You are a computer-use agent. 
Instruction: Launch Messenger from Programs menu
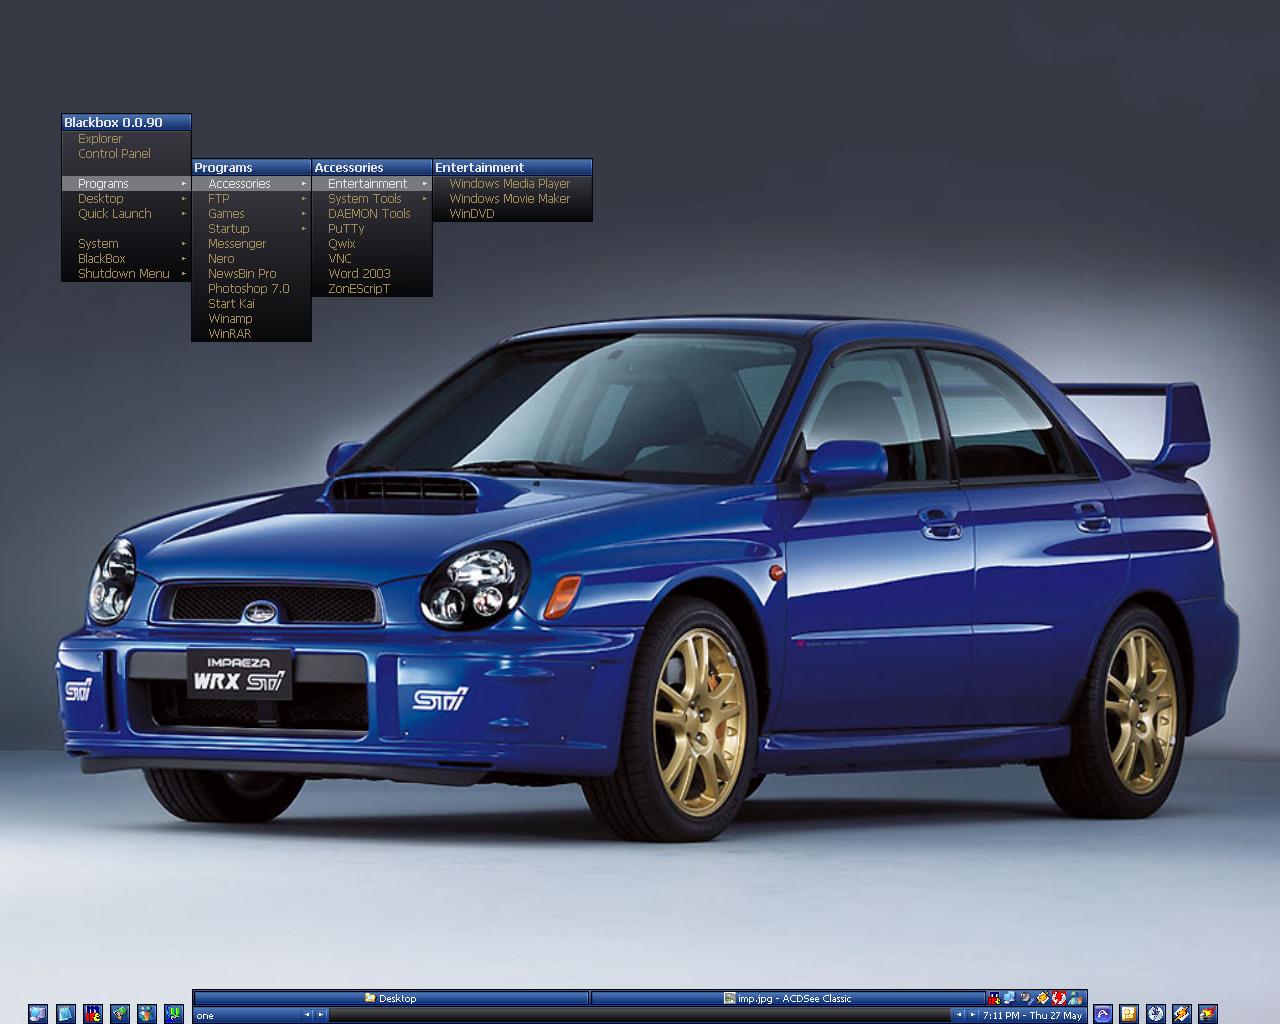pyautogui.click(x=251, y=244)
